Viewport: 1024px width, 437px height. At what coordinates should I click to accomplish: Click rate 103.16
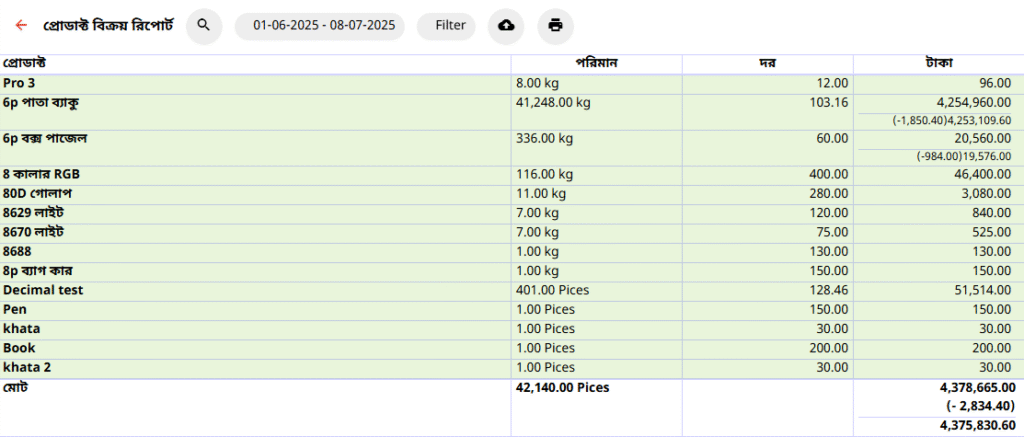pyautogui.click(x=829, y=103)
